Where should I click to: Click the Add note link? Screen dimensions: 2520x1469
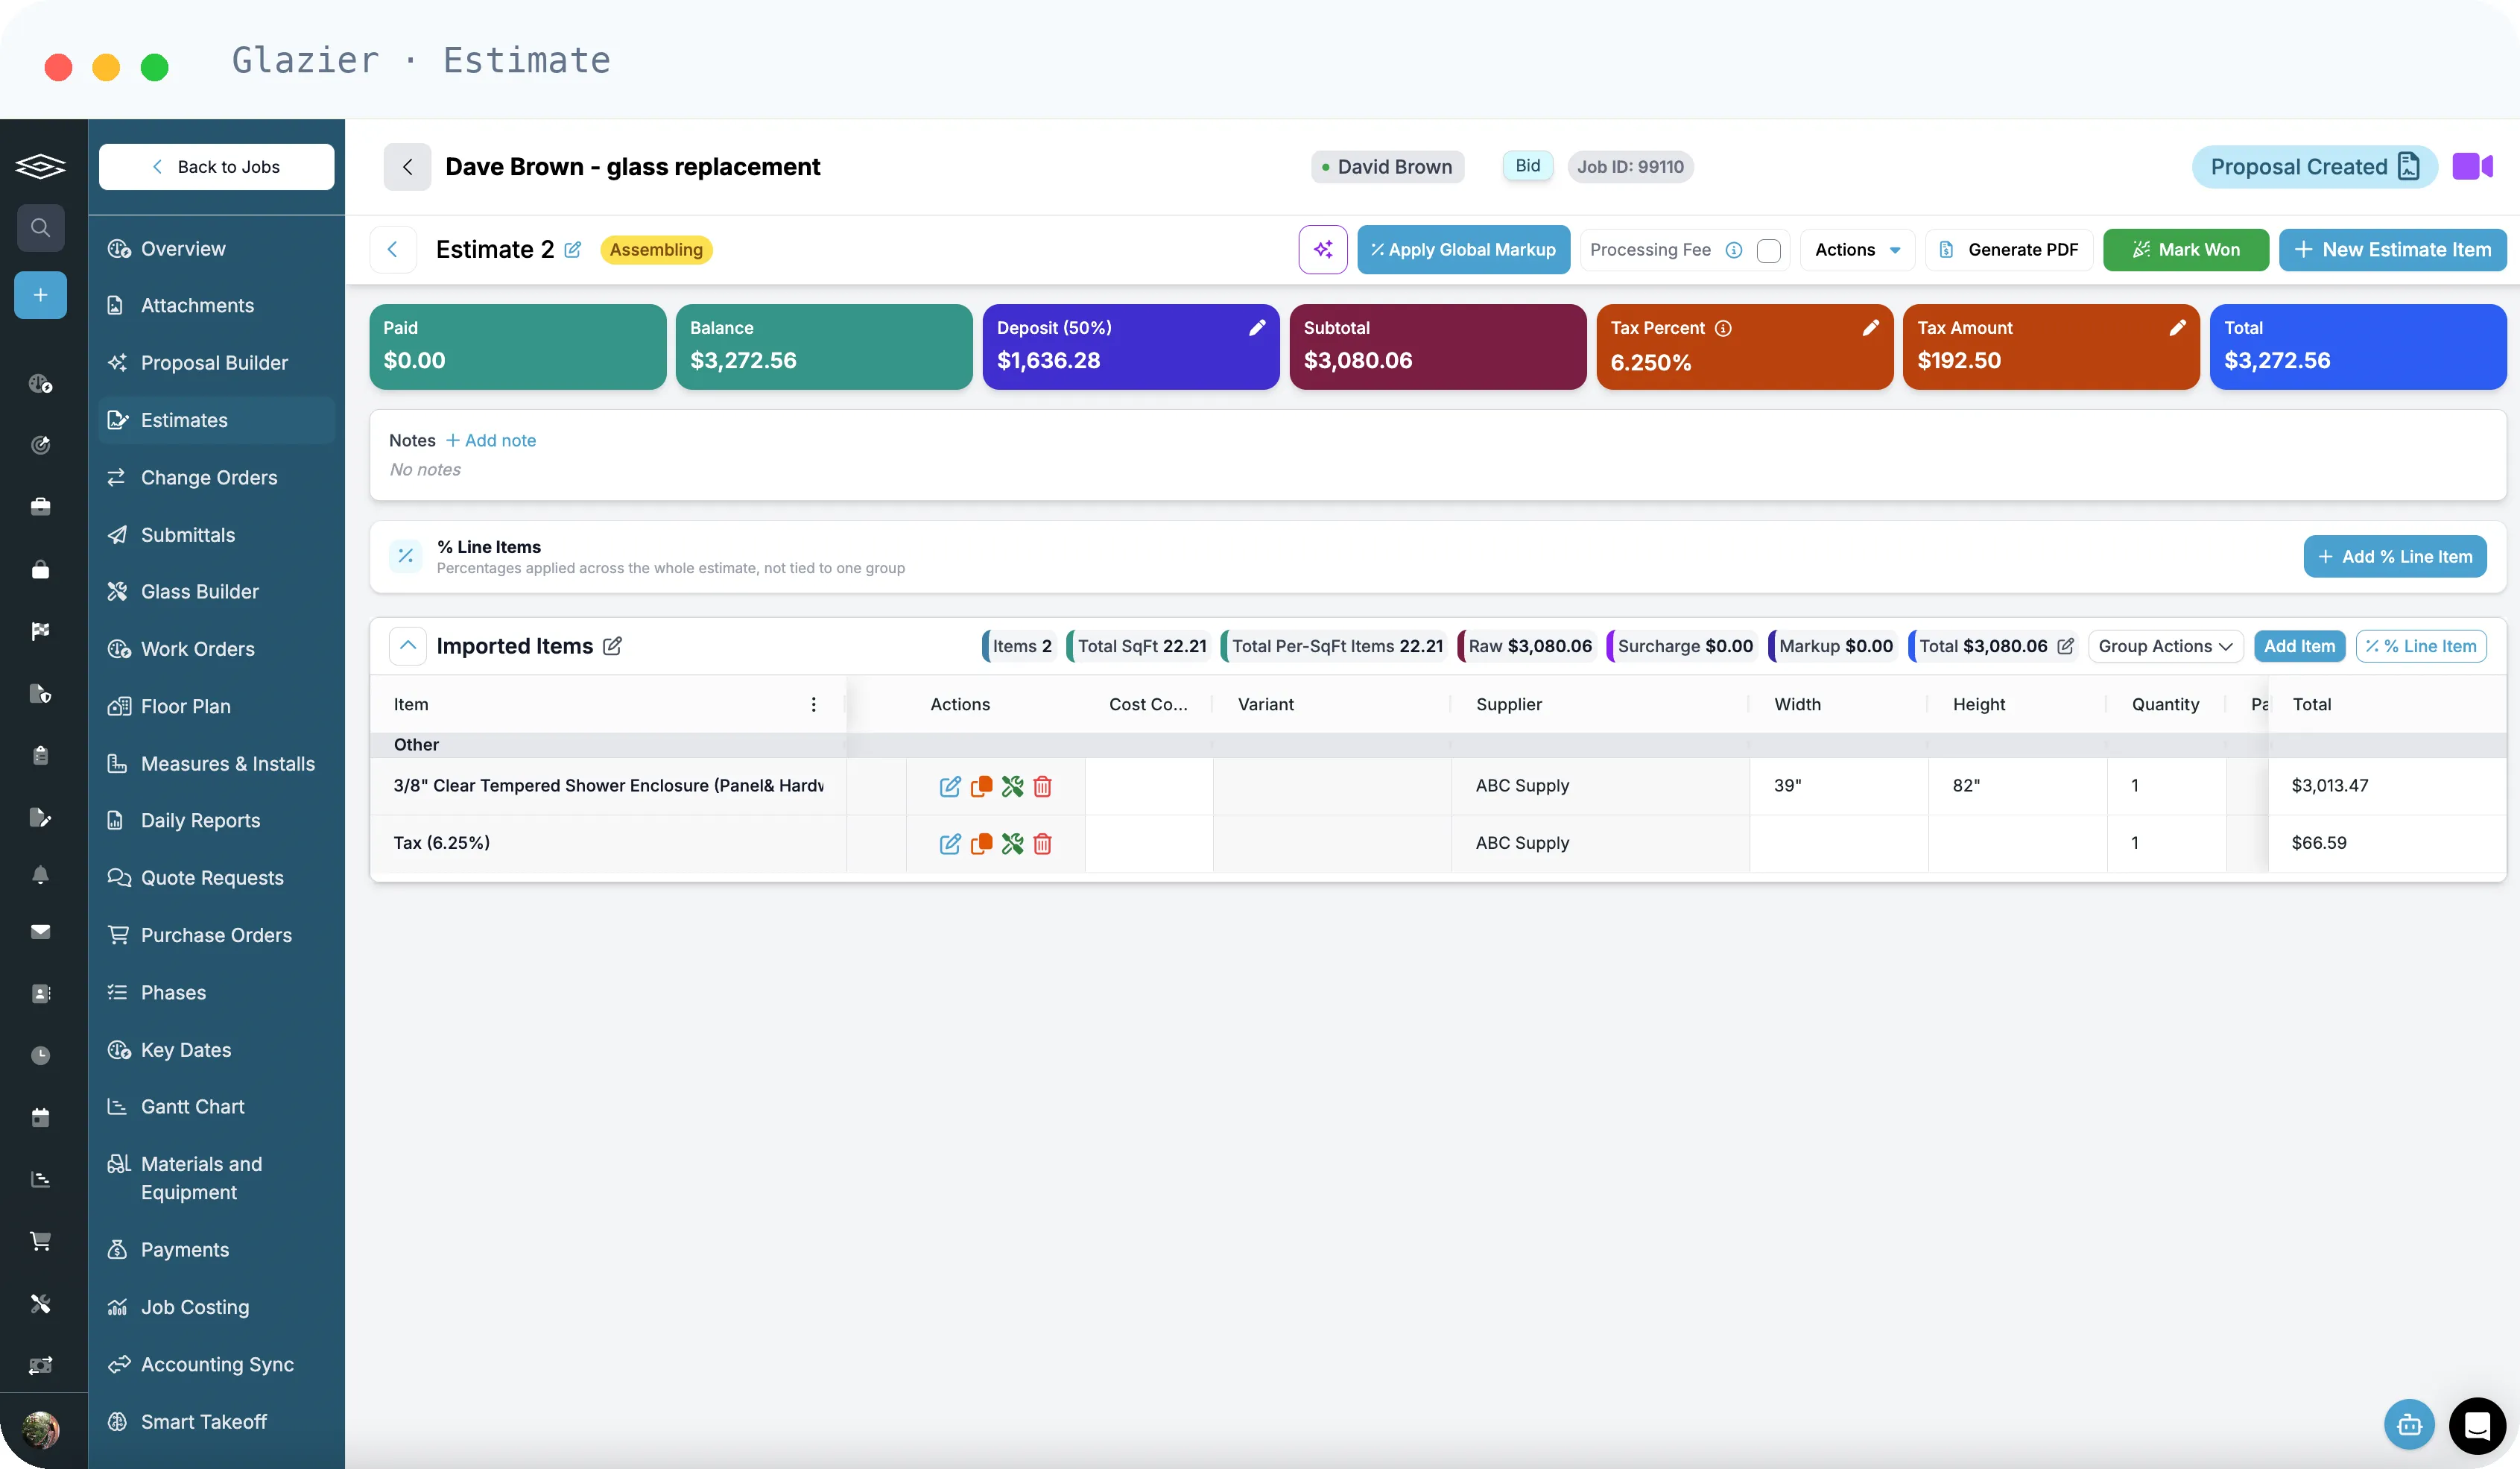tap(491, 440)
